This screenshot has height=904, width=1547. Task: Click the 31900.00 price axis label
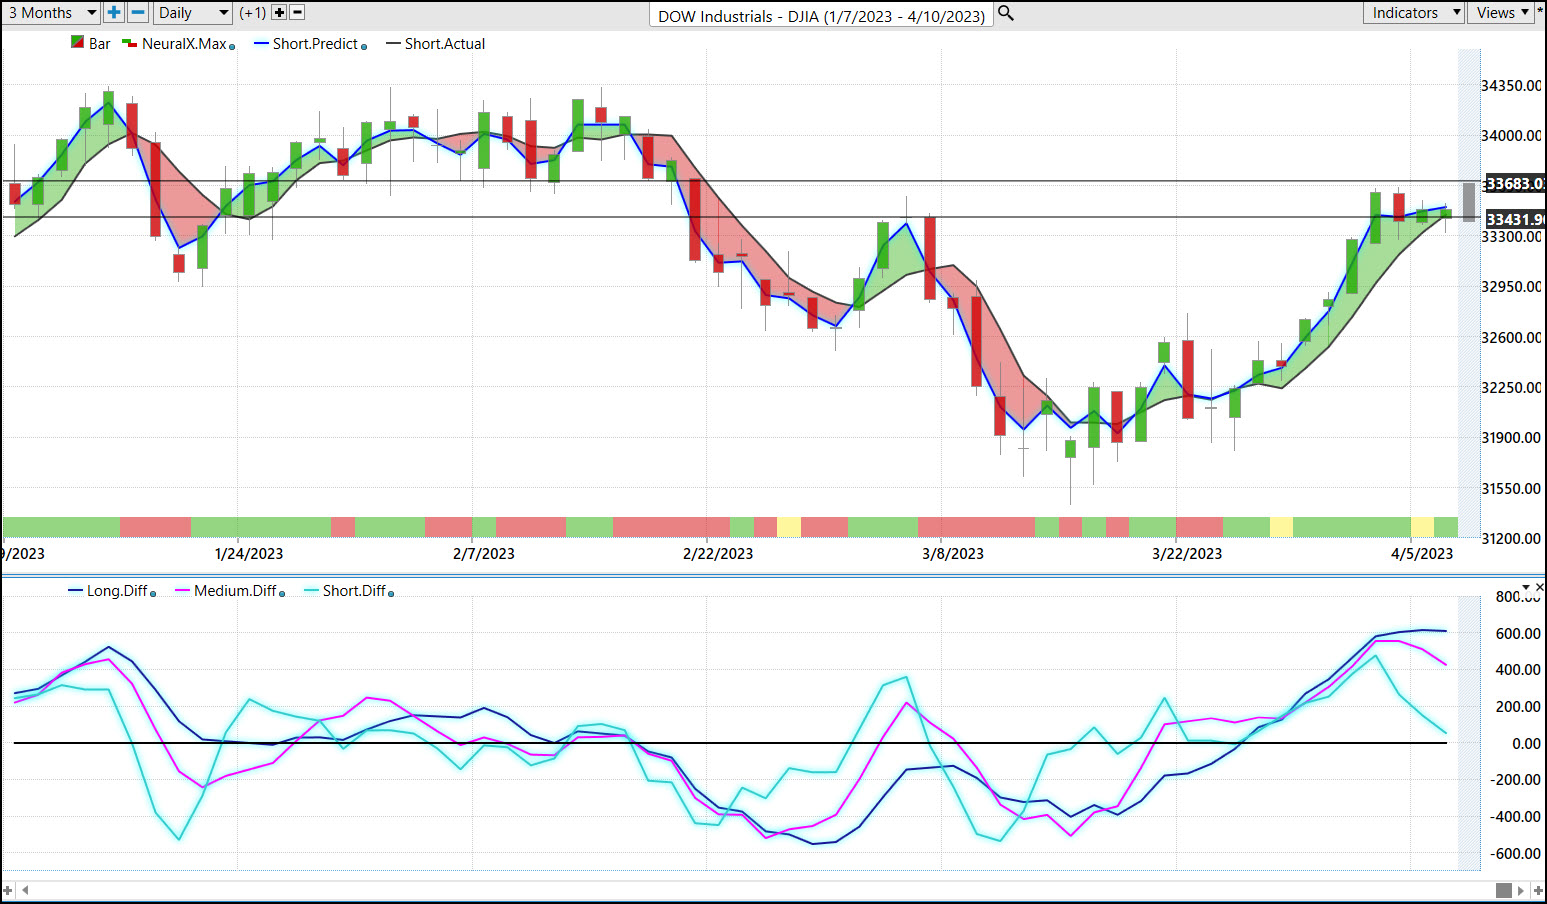[x=1511, y=438]
